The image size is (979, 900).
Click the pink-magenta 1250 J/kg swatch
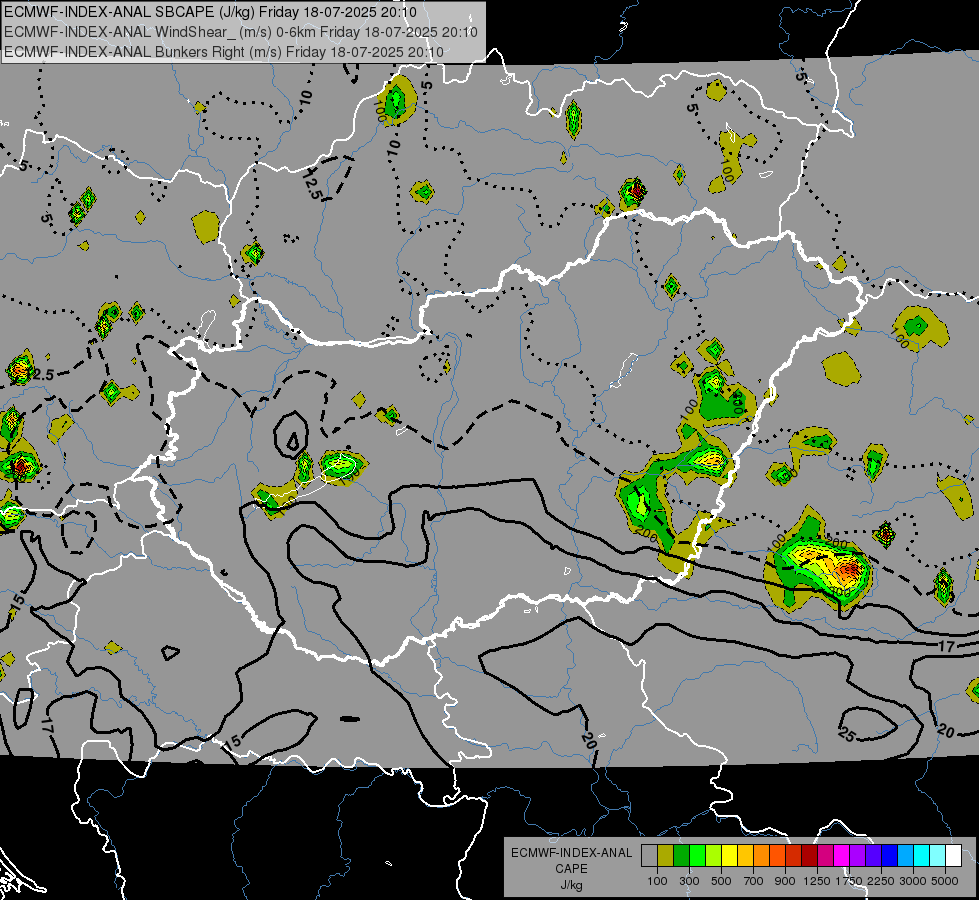click(x=826, y=856)
